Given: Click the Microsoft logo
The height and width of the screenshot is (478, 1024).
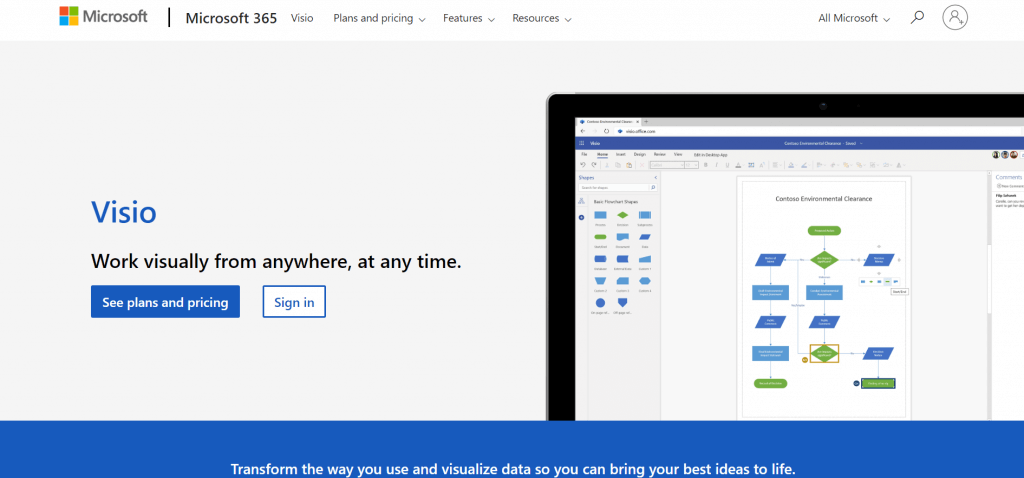Looking at the screenshot, I should [x=104, y=17].
